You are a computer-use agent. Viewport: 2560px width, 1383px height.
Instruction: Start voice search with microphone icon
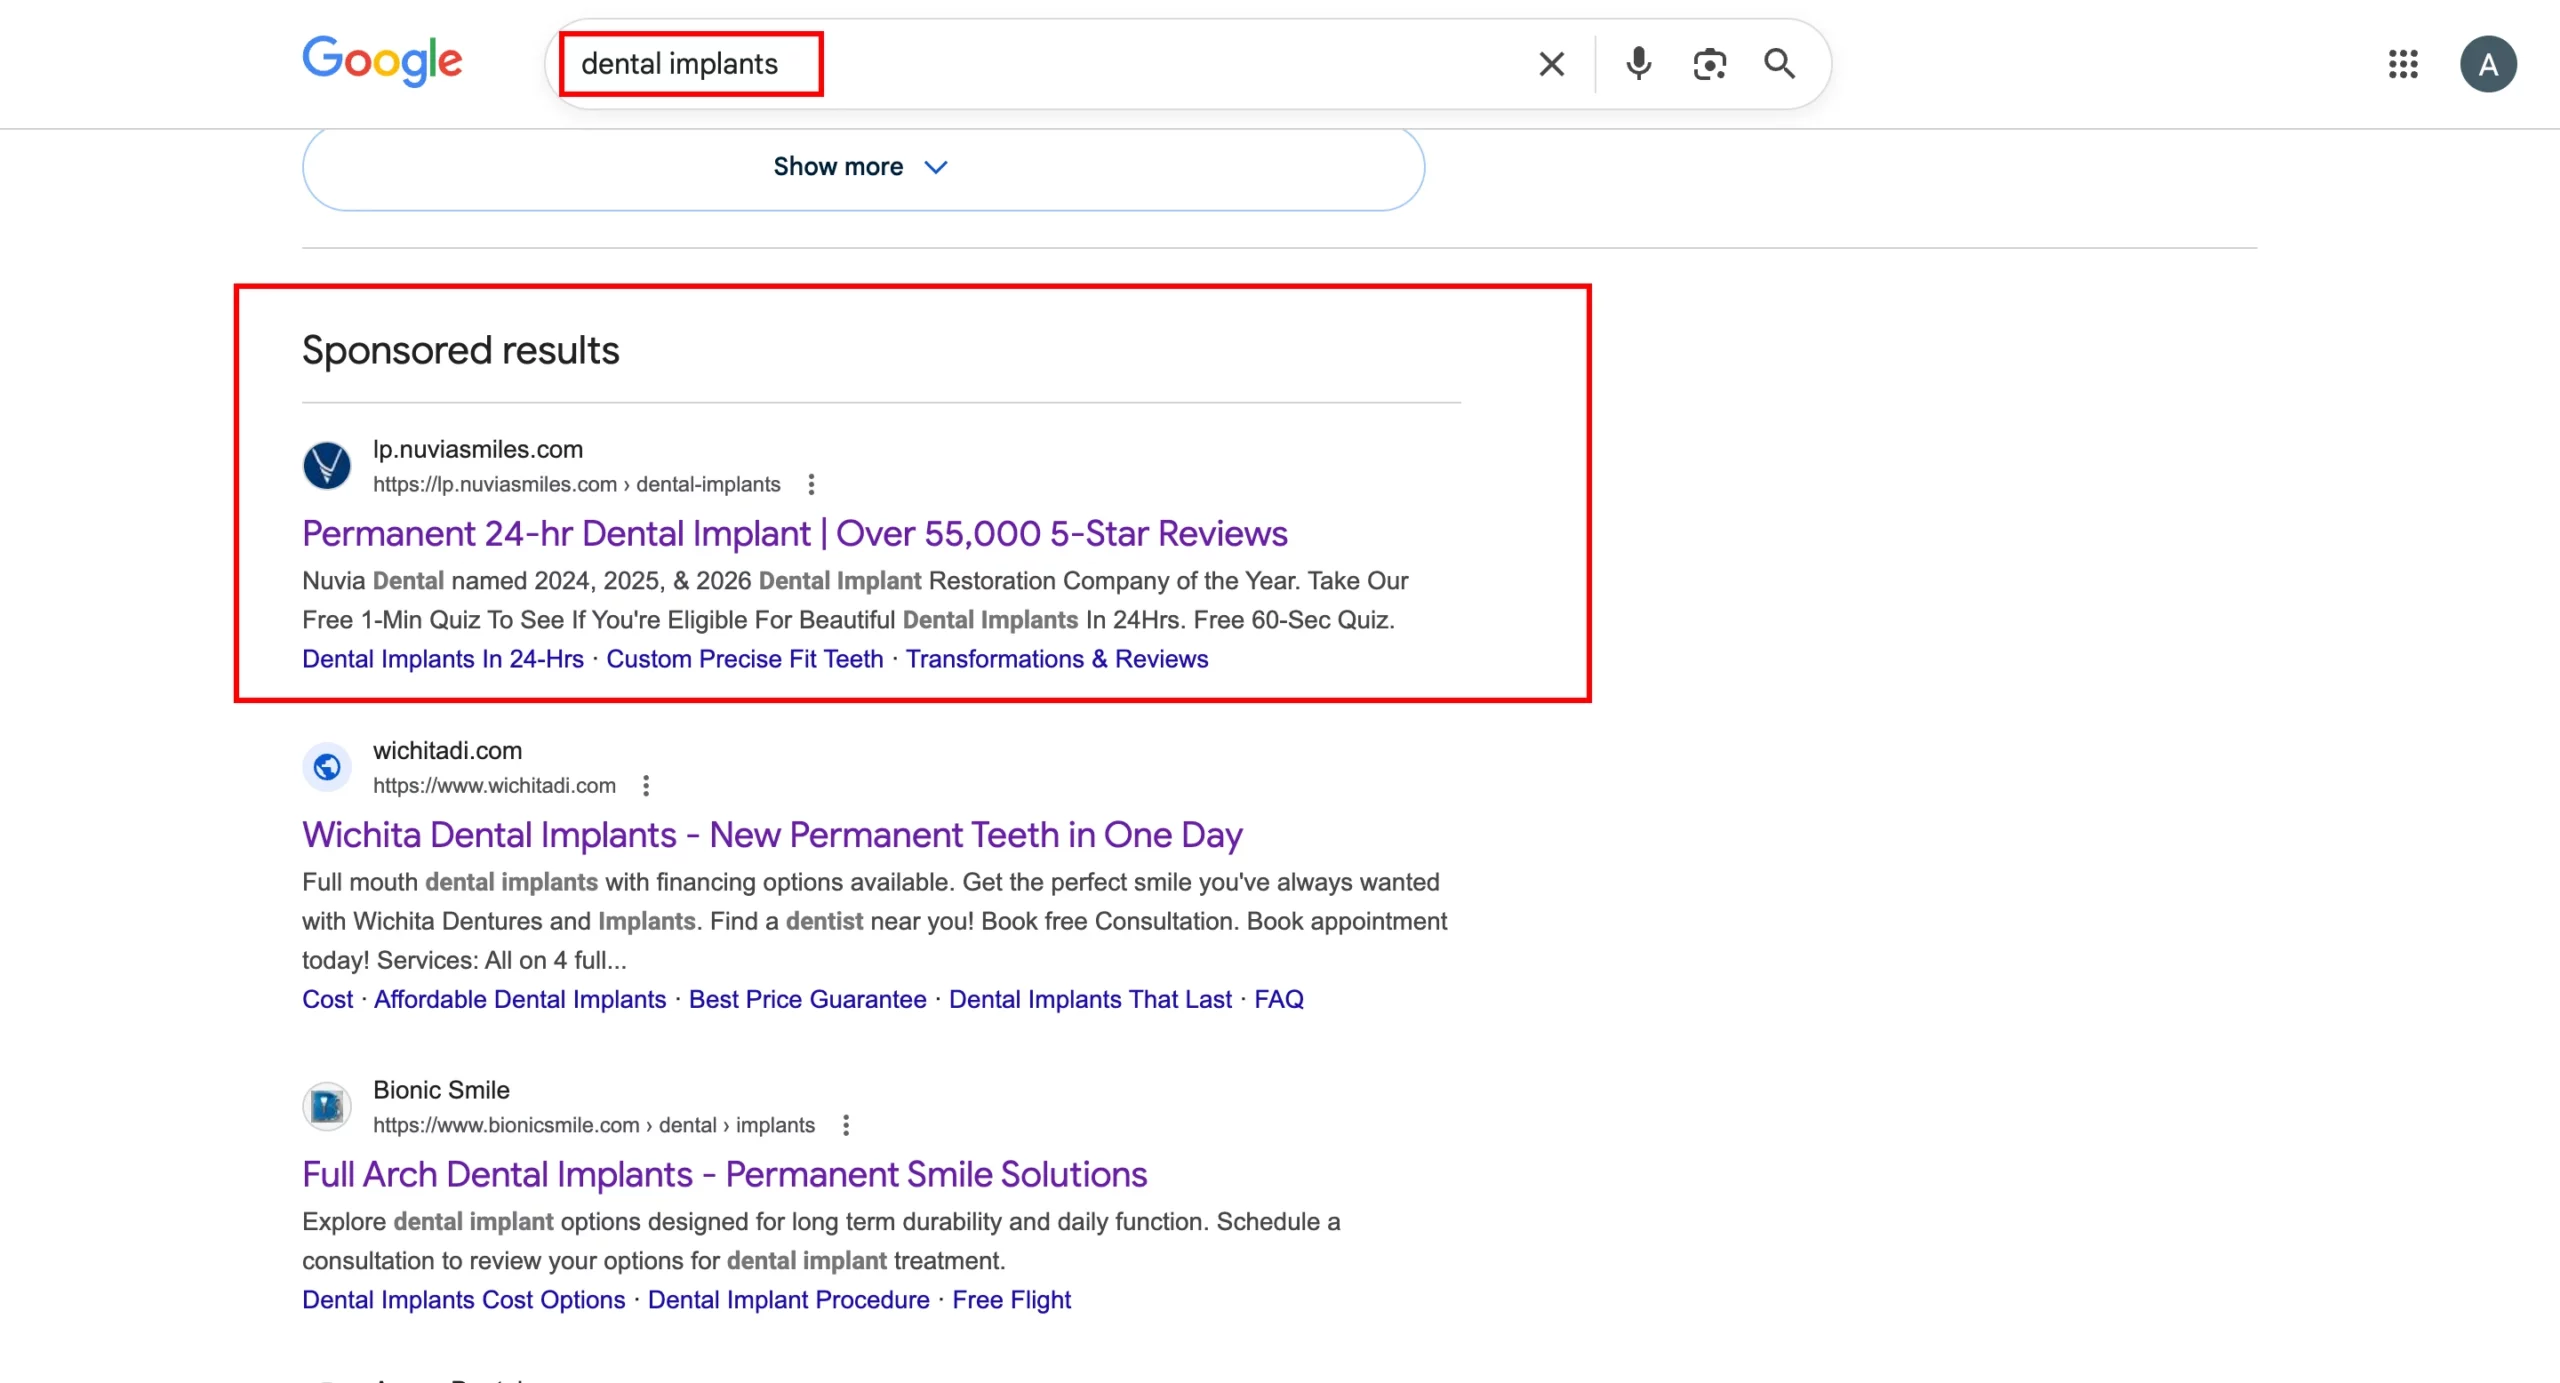click(x=1638, y=64)
